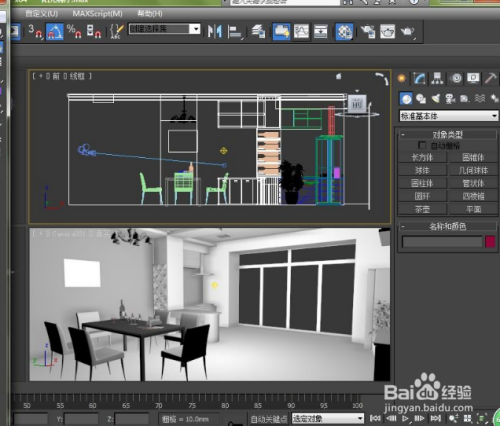Image resolution: width=500 pixels, height=426 pixels.
Task: Toggle the 自动关键点 auto key button
Action: point(269,419)
